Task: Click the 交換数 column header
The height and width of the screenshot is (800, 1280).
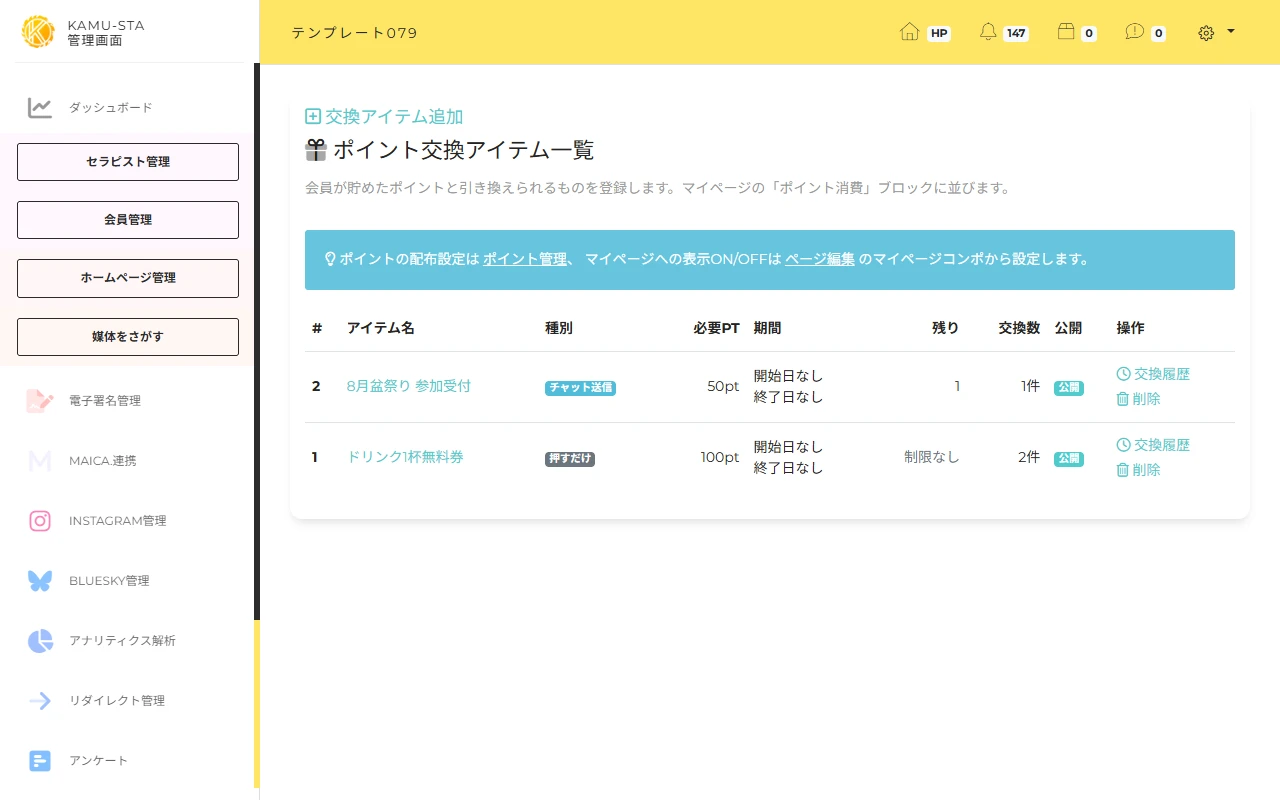Action: 1019,328
